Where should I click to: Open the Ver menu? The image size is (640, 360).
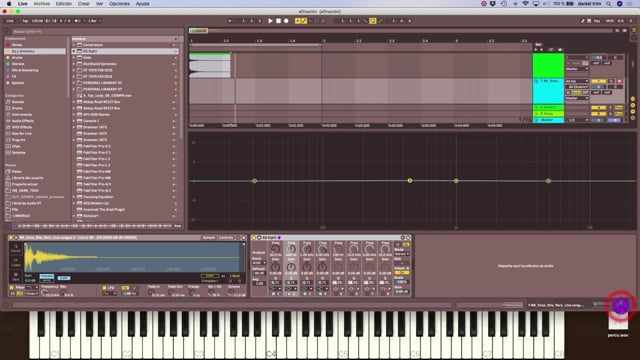pyautogui.click(x=99, y=4)
